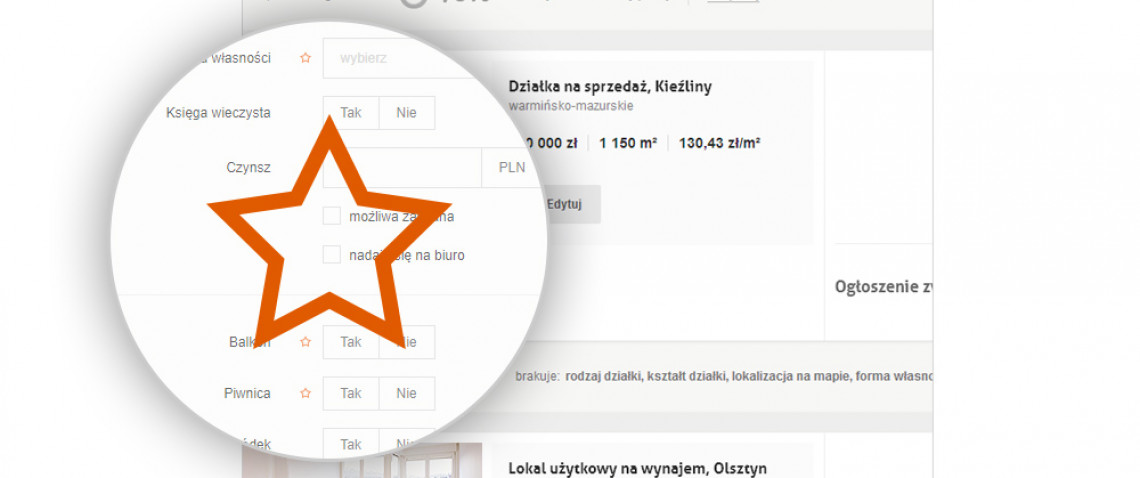Select 'Nie' for Księga wieczysta
This screenshot has height=478, width=1140.
(x=407, y=113)
